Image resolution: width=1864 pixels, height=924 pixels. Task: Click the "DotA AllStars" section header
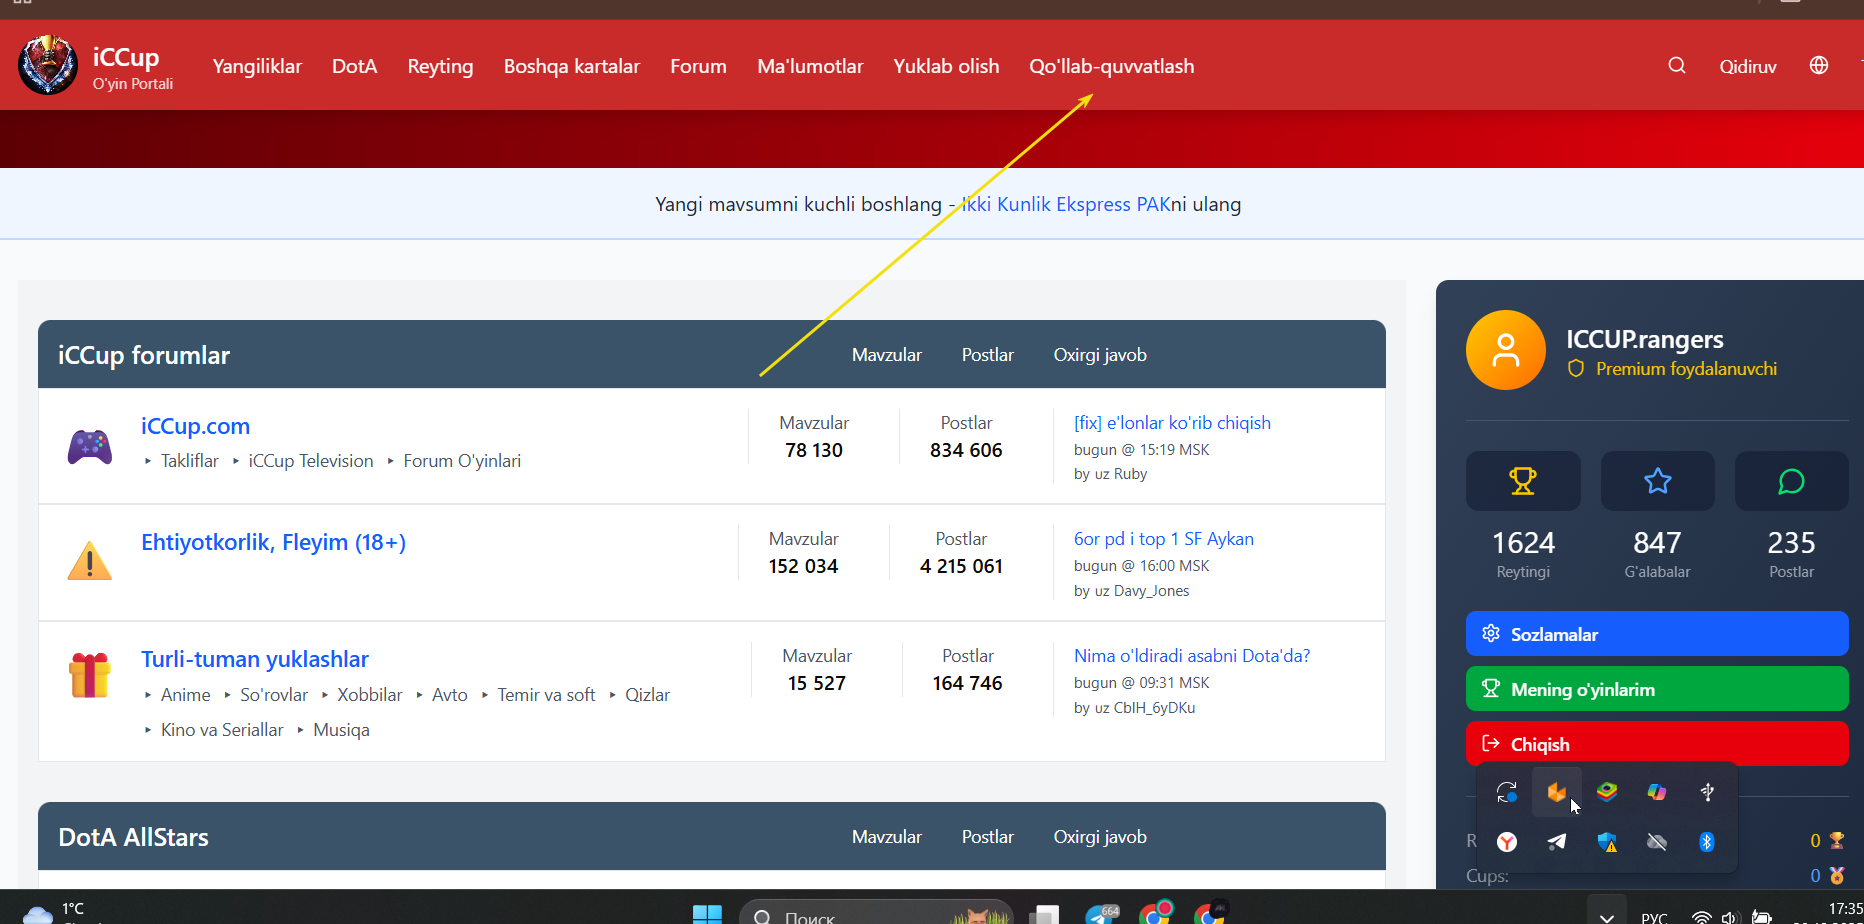(x=133, y=837)
